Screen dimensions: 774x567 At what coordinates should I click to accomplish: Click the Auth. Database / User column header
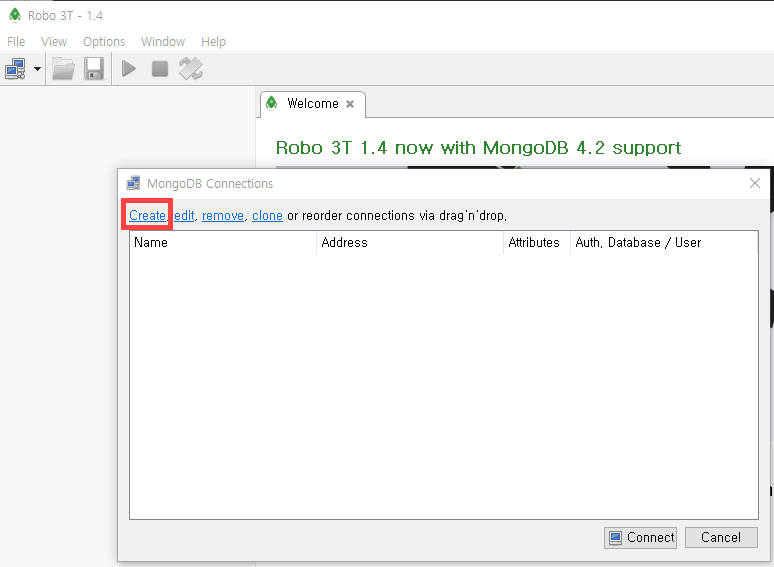tap(664, 242)
